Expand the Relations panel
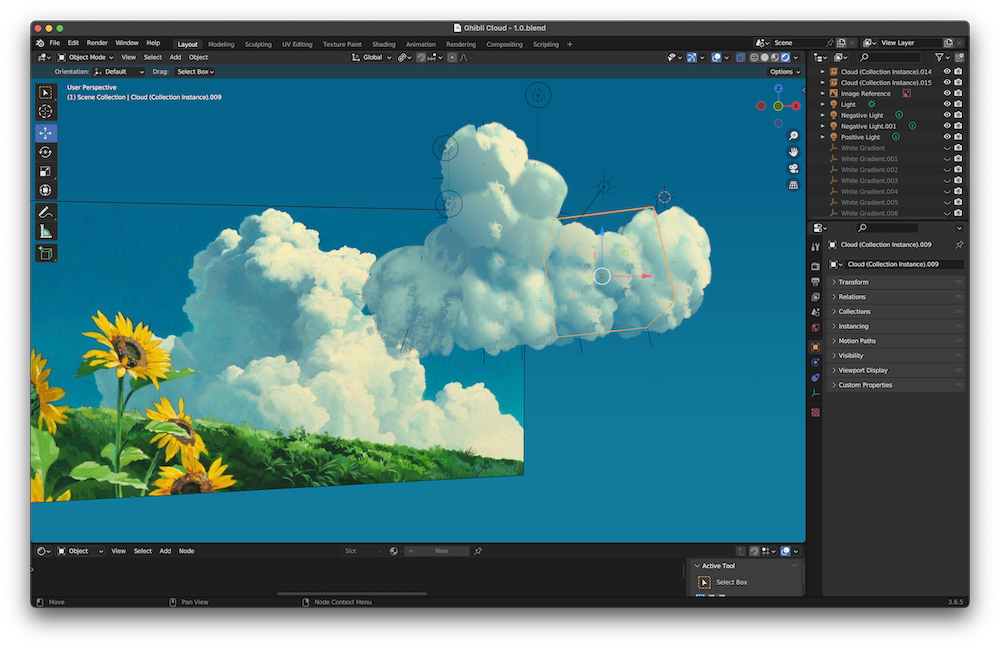Image resolution: width=1000 pixels, height=648 pixels. [895, 297]
